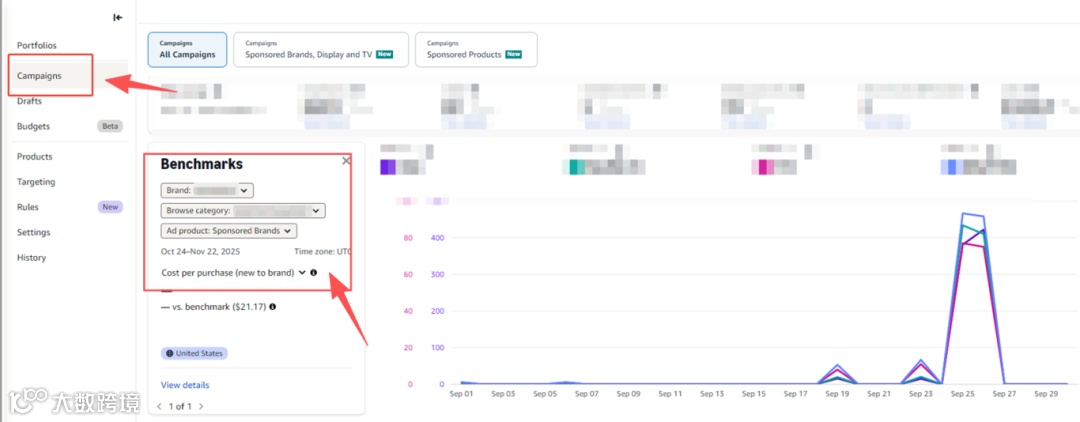Click chart peak at Sep 25

[963, 214]
